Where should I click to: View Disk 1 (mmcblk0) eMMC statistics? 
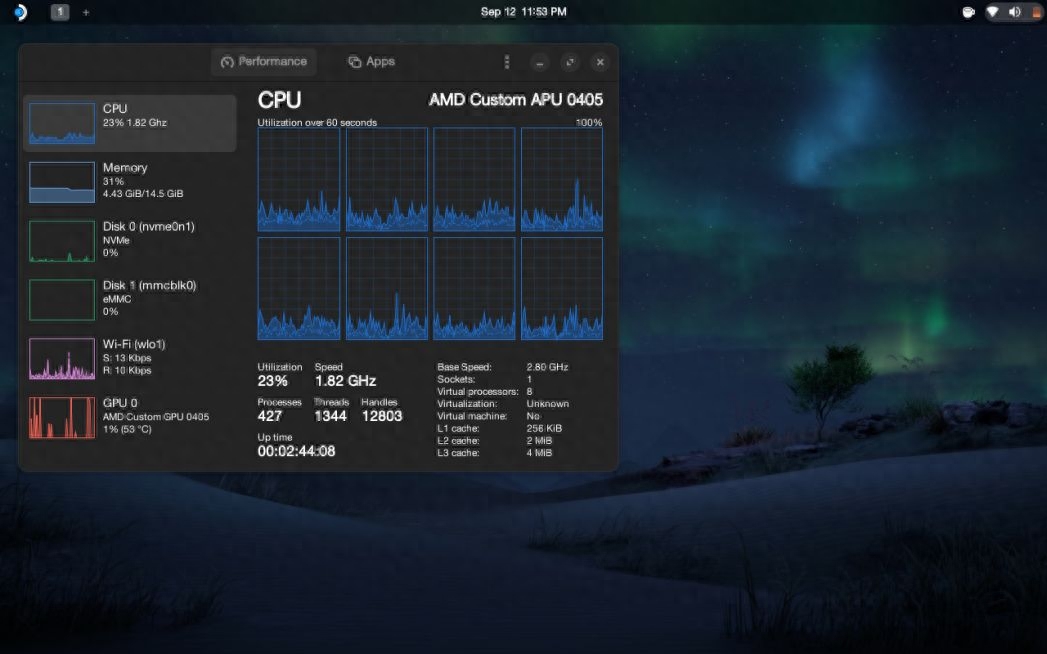click(130, 298)
